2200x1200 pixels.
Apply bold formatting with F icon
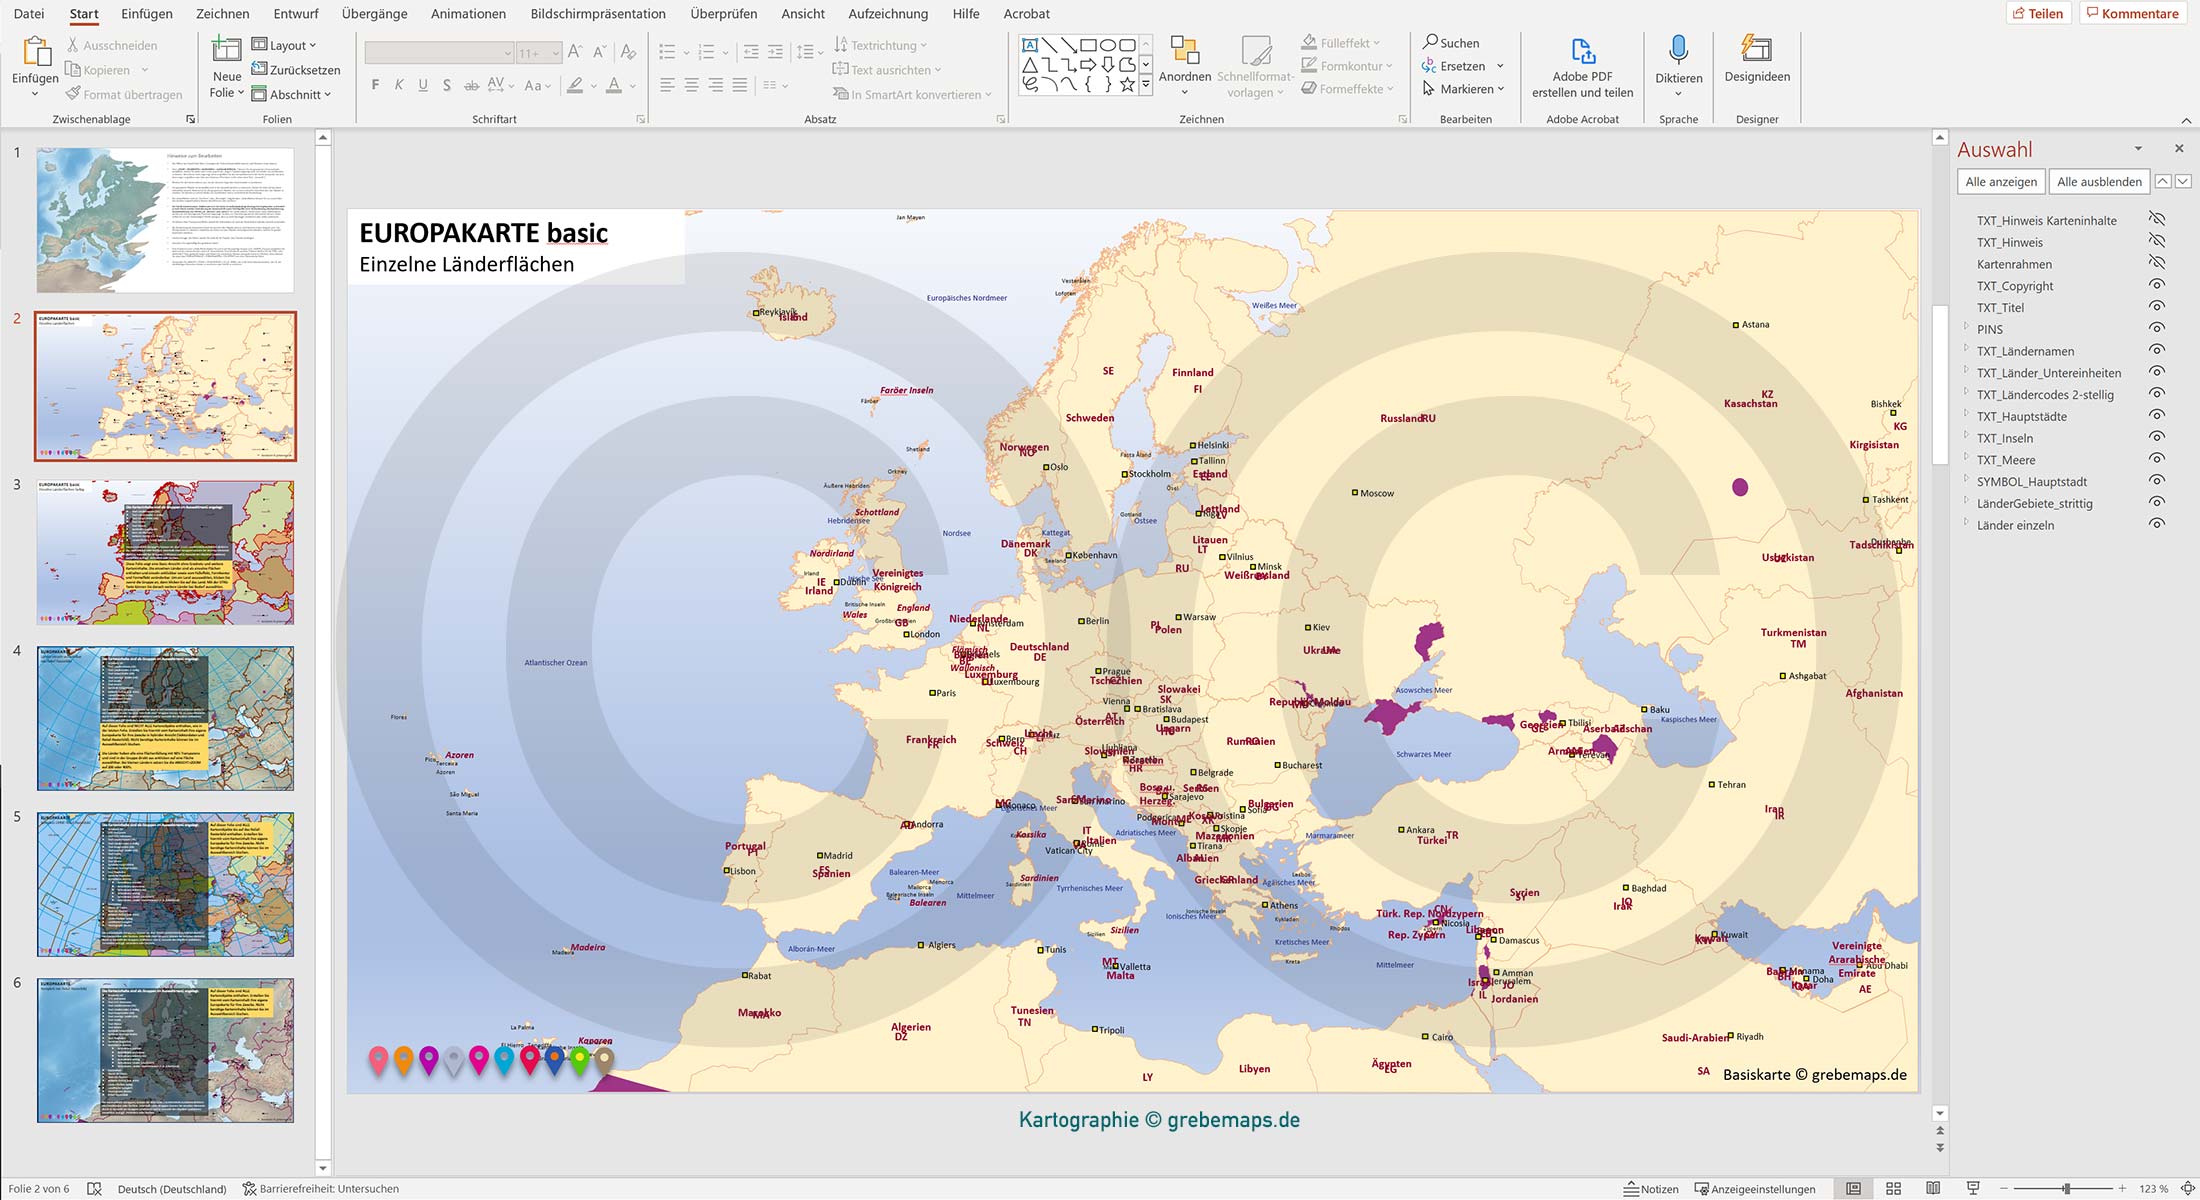click(375, 85)
